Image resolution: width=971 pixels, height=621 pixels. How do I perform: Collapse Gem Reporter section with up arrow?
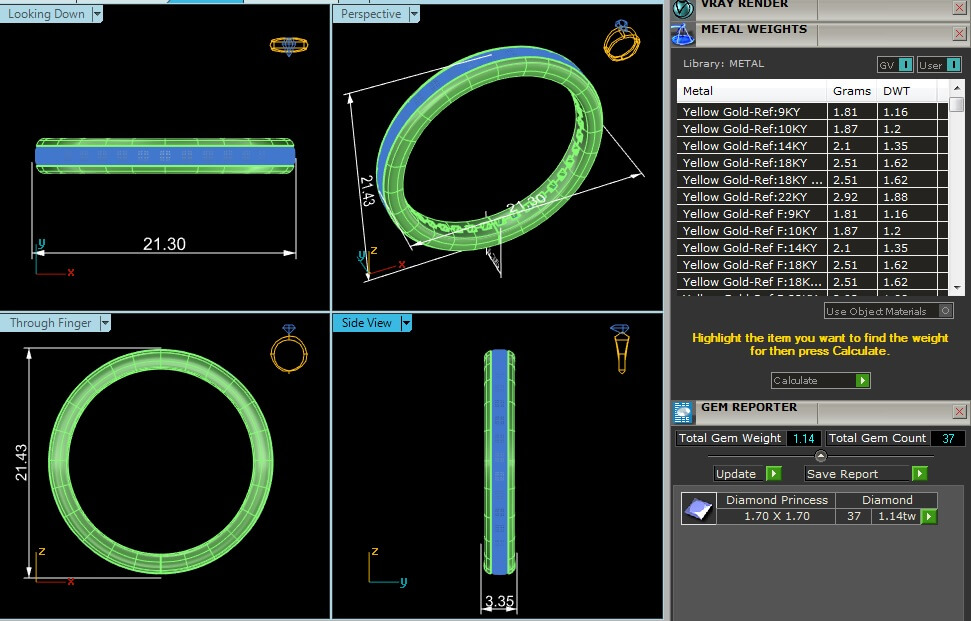pyautogui.click(x=821, y=456)
